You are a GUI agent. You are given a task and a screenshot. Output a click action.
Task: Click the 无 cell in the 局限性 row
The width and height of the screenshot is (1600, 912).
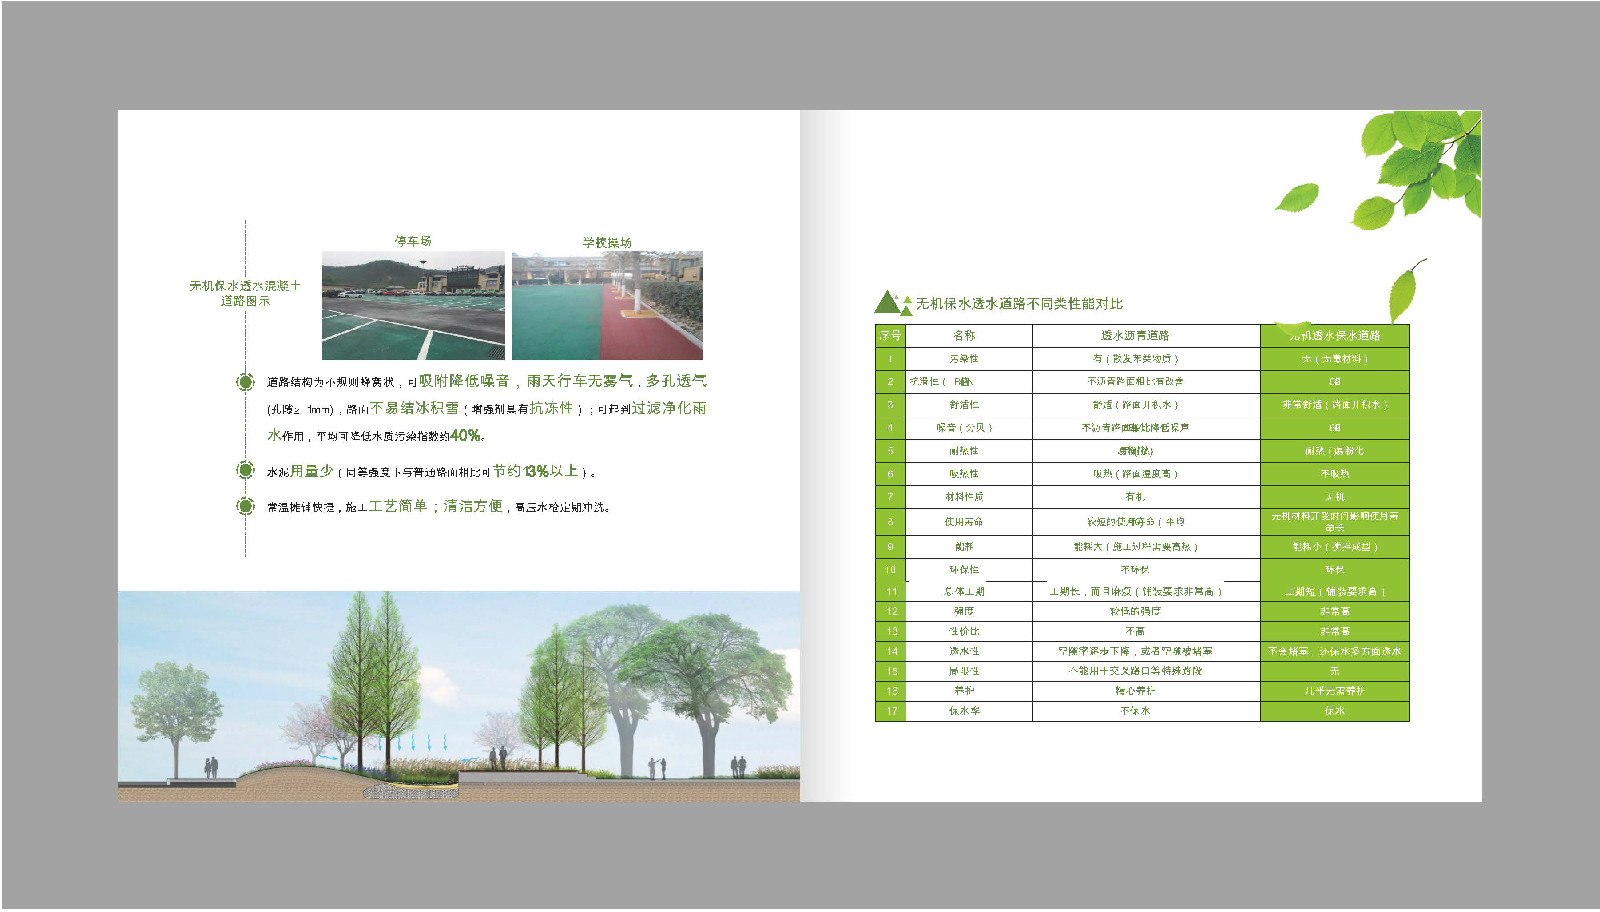(x=1334, y=671)
